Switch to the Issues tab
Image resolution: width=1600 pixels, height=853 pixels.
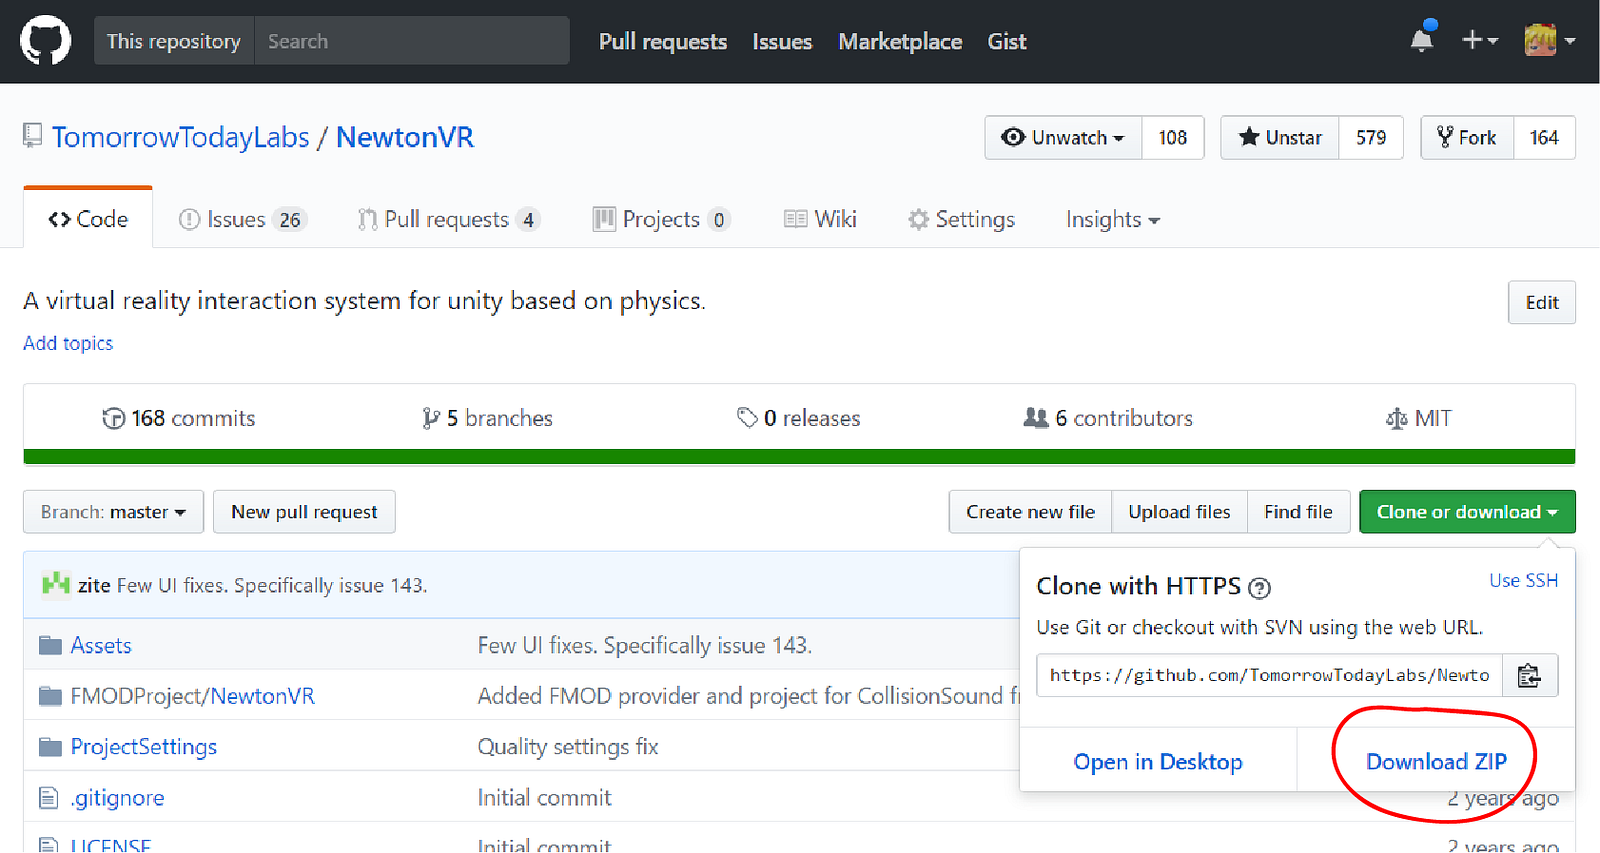pyautogui.click(x=242, y=219)
